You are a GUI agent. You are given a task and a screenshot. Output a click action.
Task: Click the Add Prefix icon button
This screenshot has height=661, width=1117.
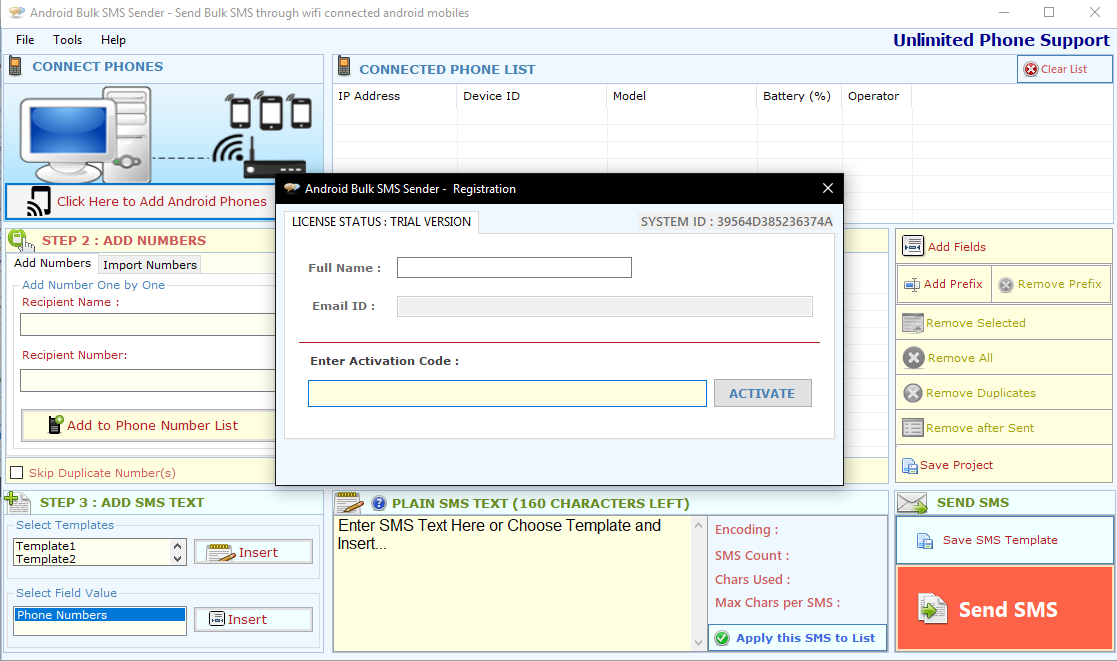point(911,285)
